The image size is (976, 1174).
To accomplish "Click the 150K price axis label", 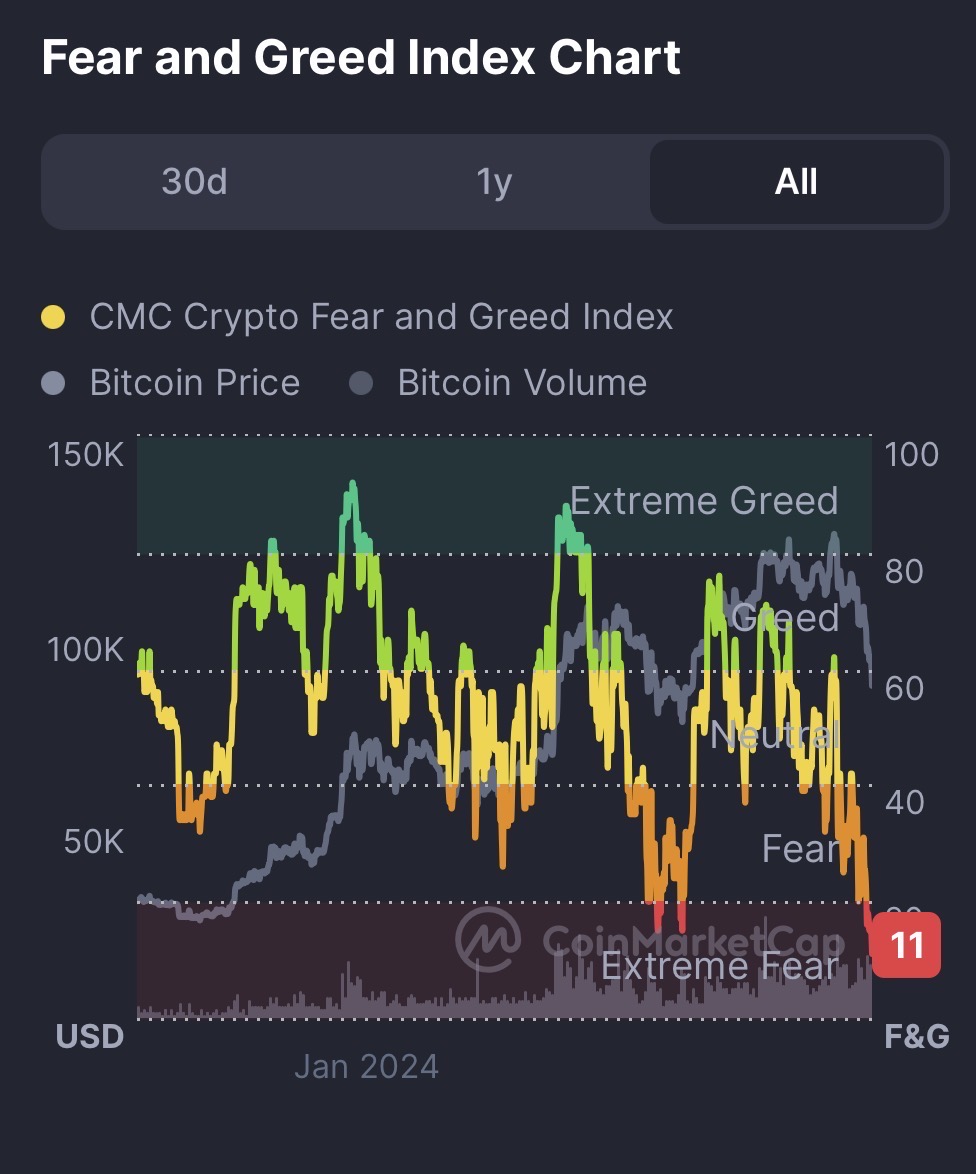I will (x=86, y=454).
